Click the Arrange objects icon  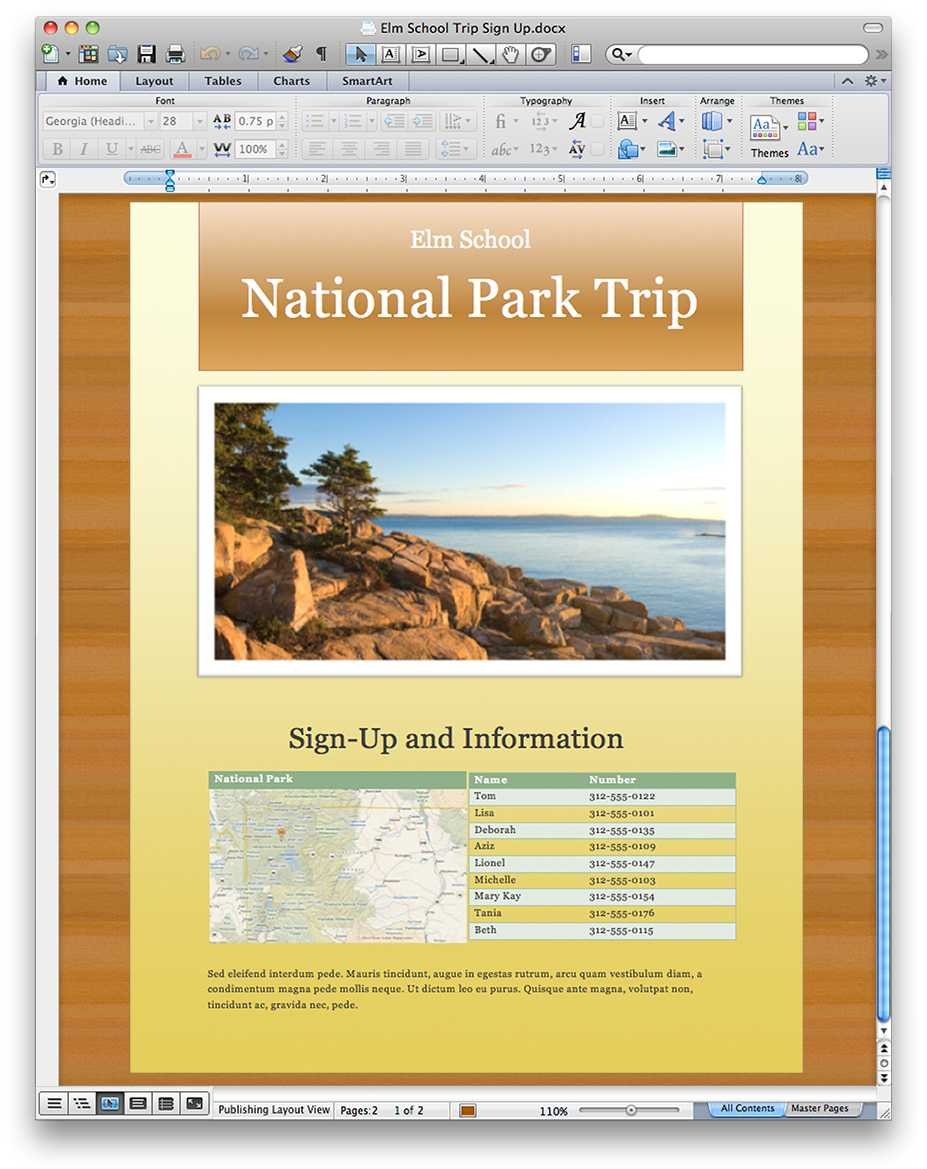(712, 121)
